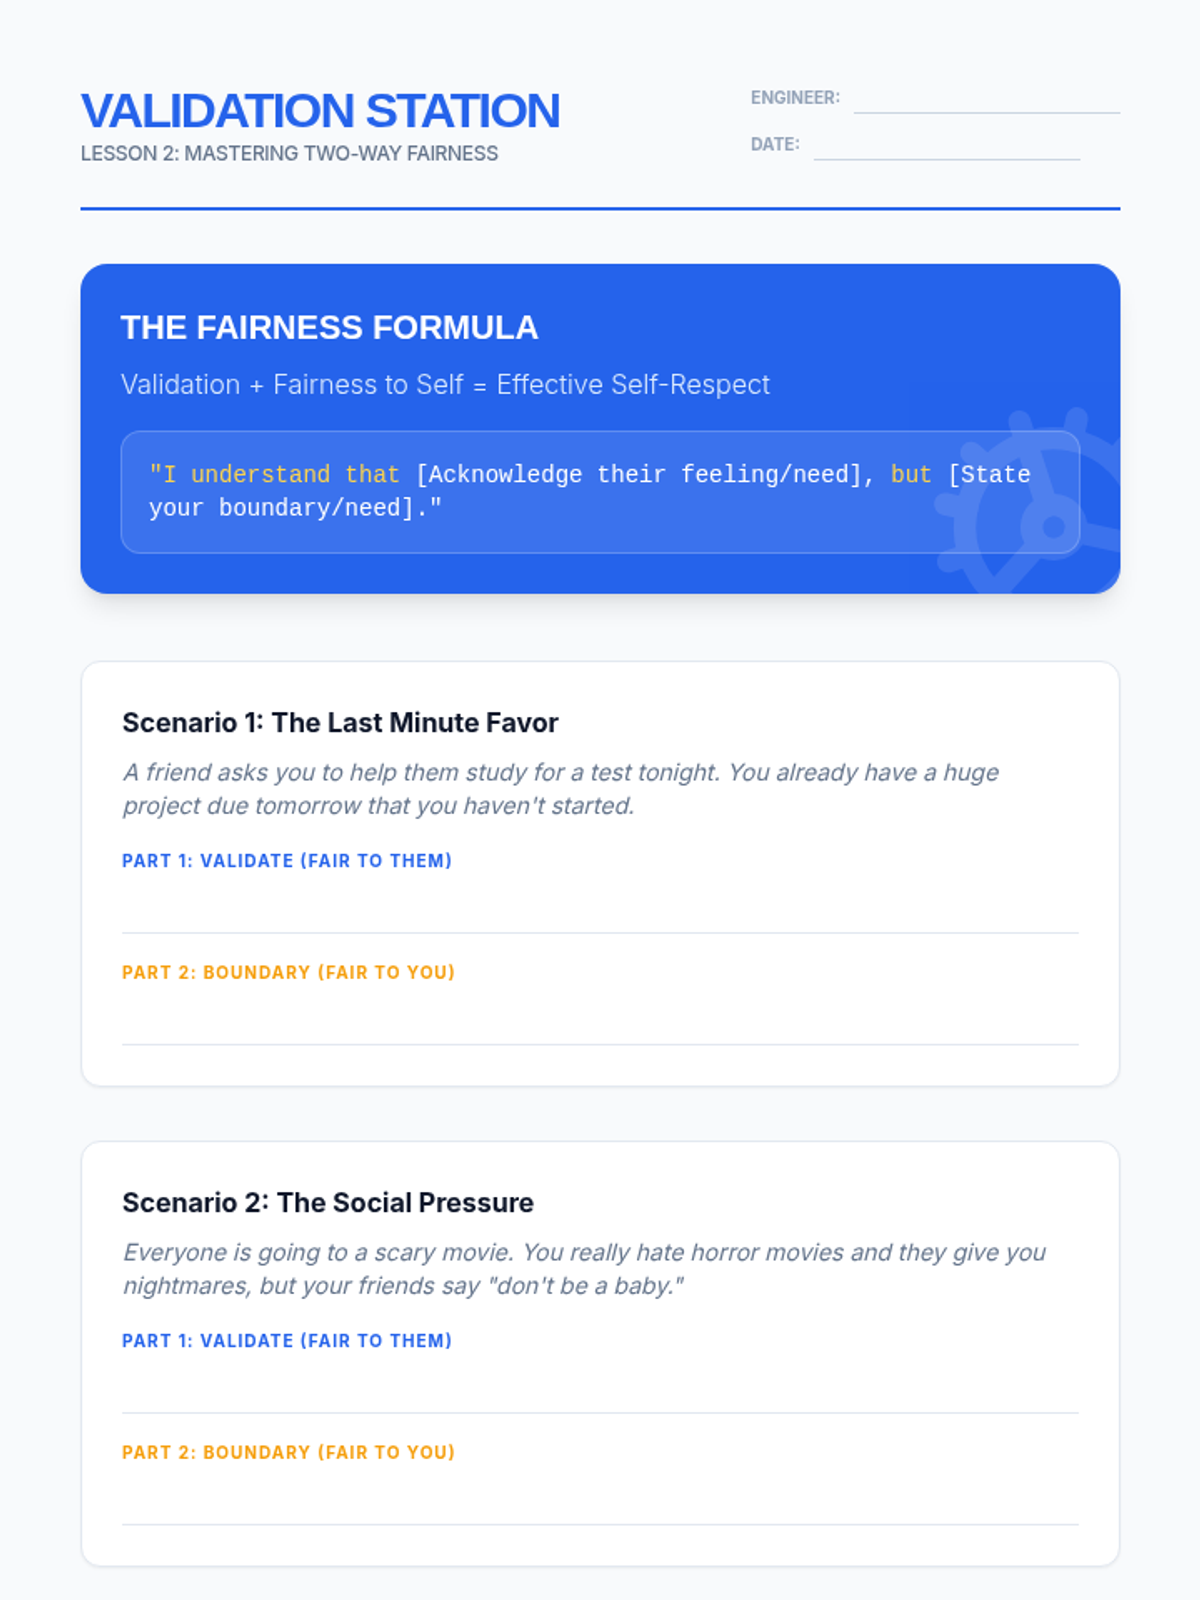This screenshot has height=1600, width=1200.
Task: Click the gear watermark icon
Action: [x=1040, y=510]
